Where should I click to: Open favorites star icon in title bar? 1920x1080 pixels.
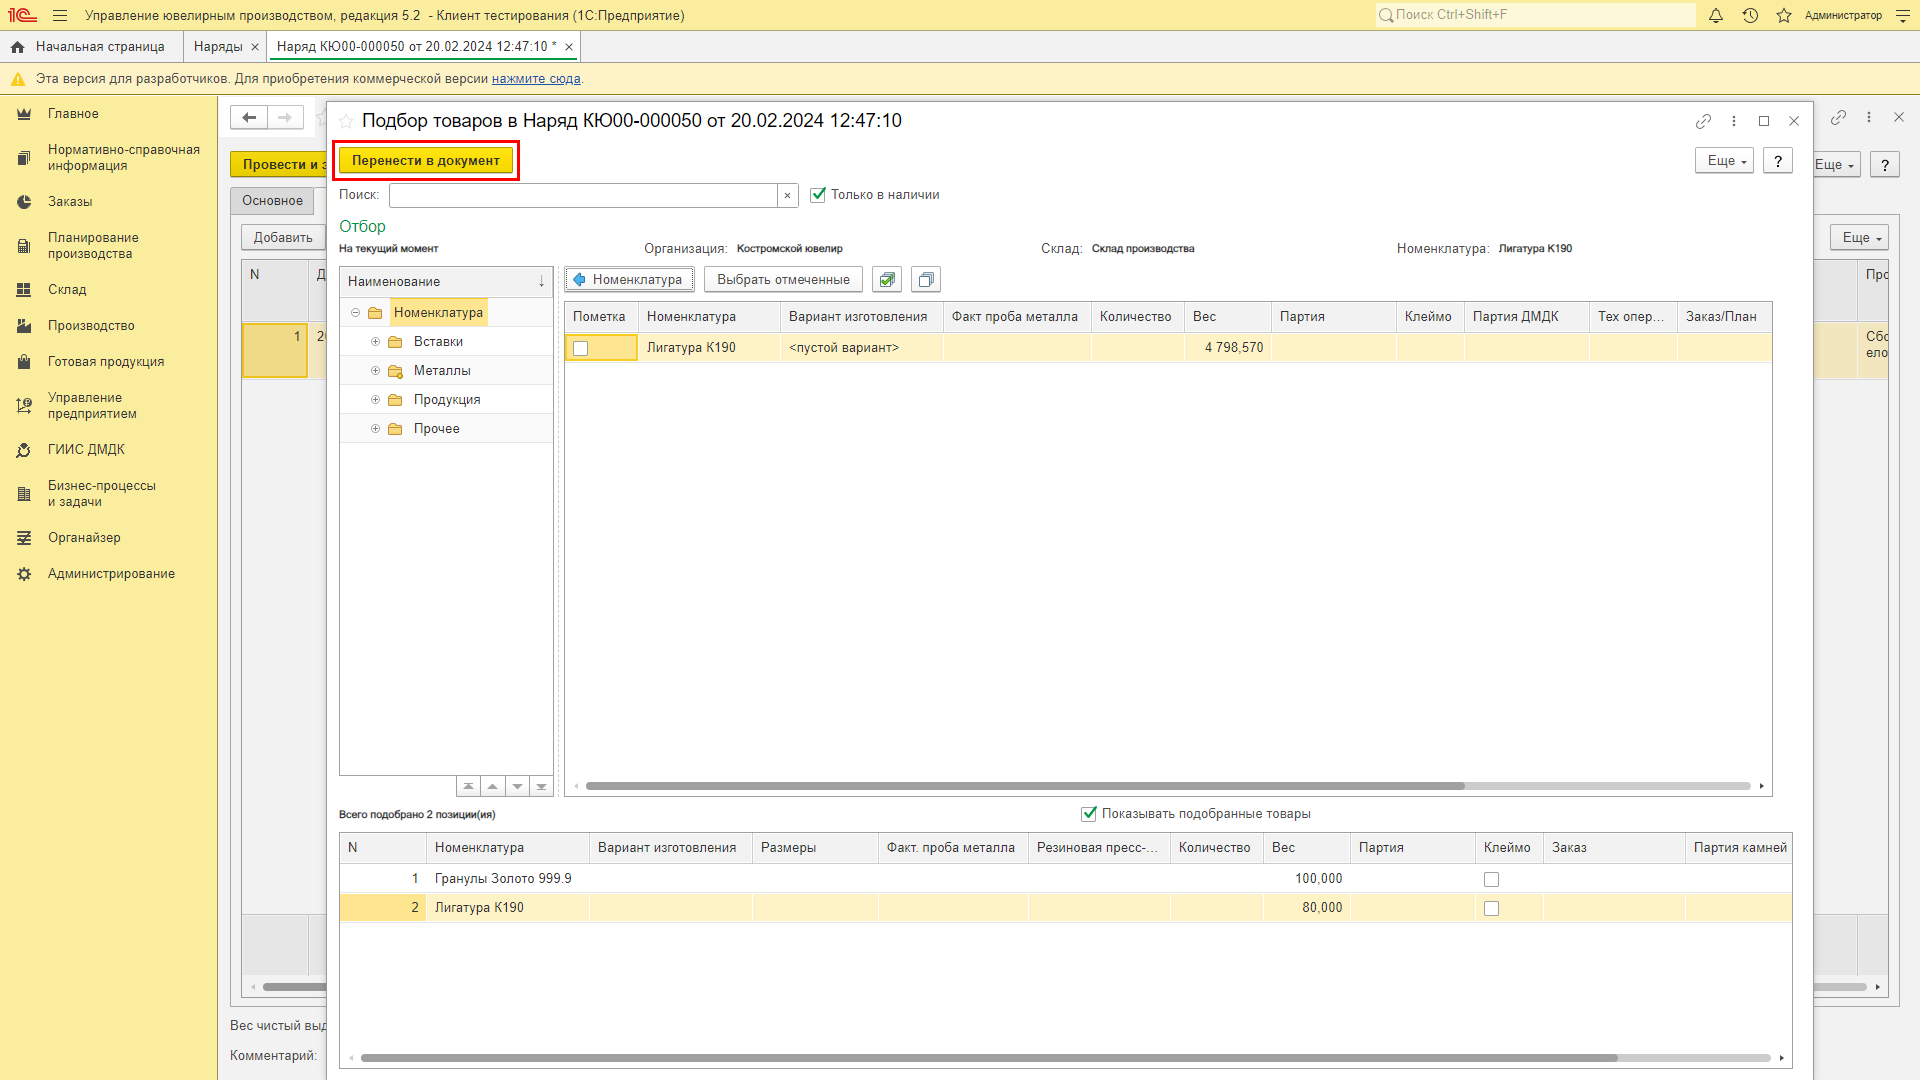pyautogui.click(x=1784, y=16)
